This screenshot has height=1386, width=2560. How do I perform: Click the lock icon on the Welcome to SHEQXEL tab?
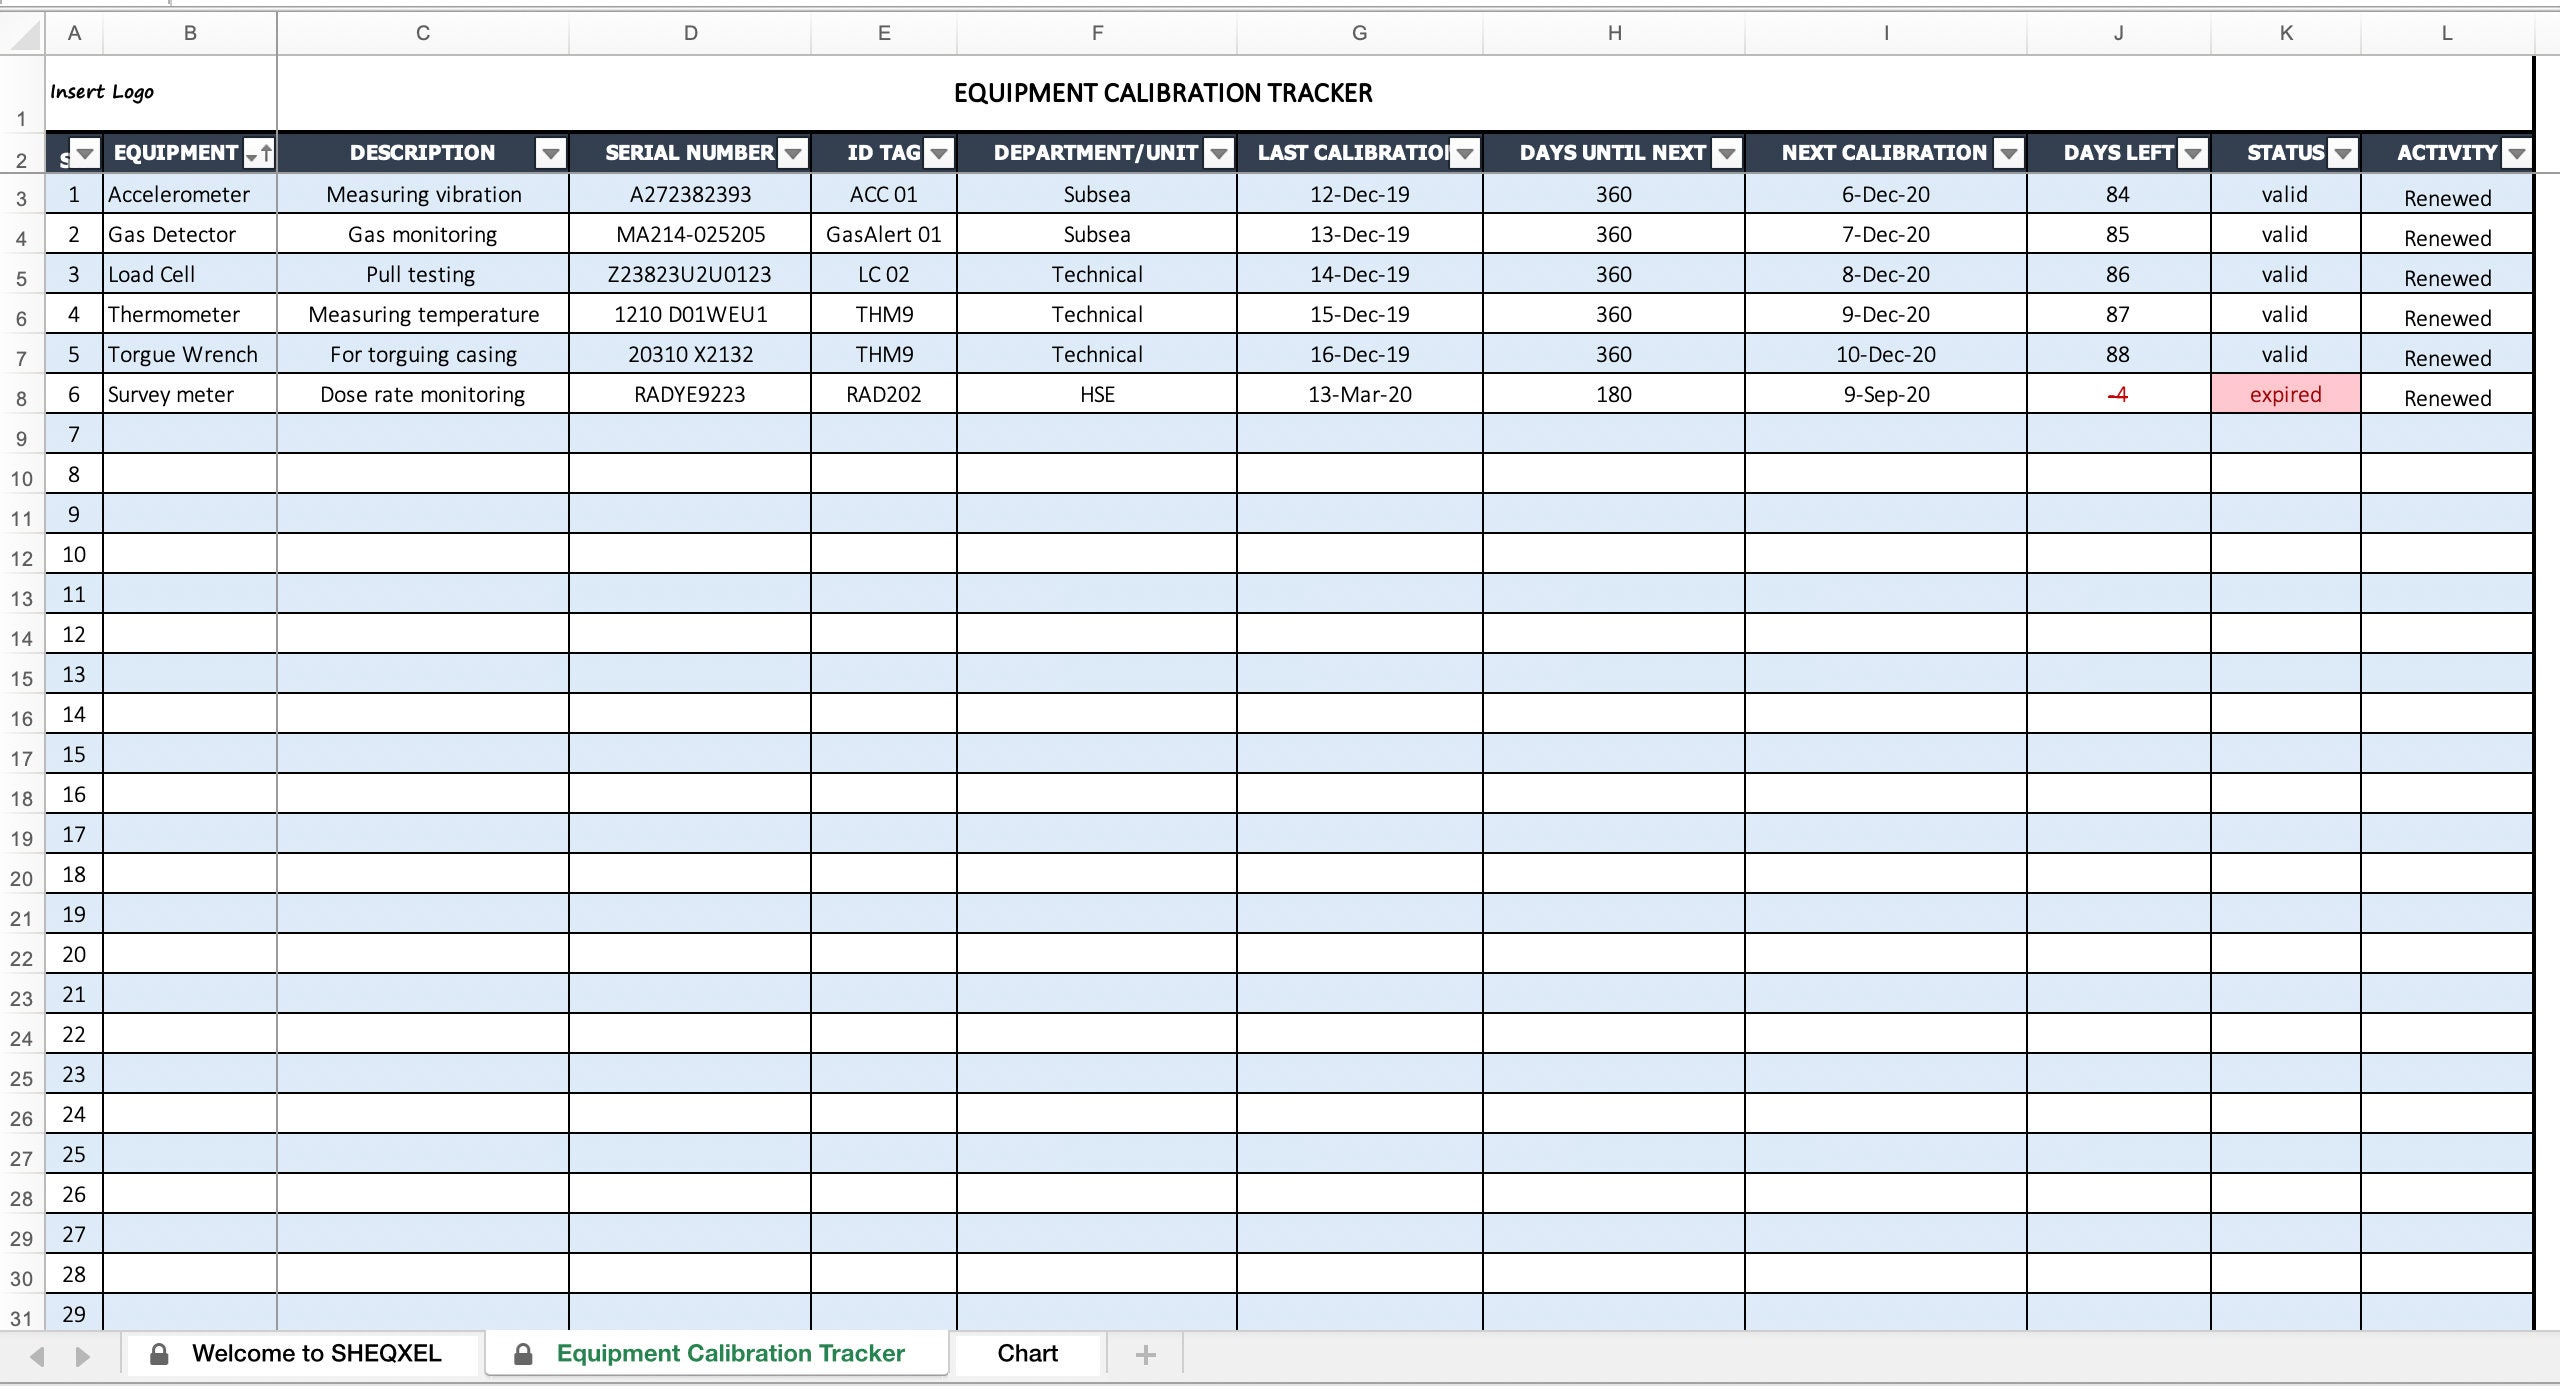(158, 1353)
